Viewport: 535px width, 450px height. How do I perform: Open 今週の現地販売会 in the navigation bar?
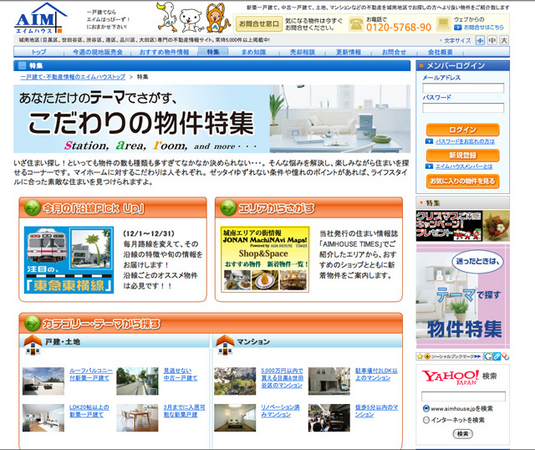pyautogui.click(x=98, y=52)
